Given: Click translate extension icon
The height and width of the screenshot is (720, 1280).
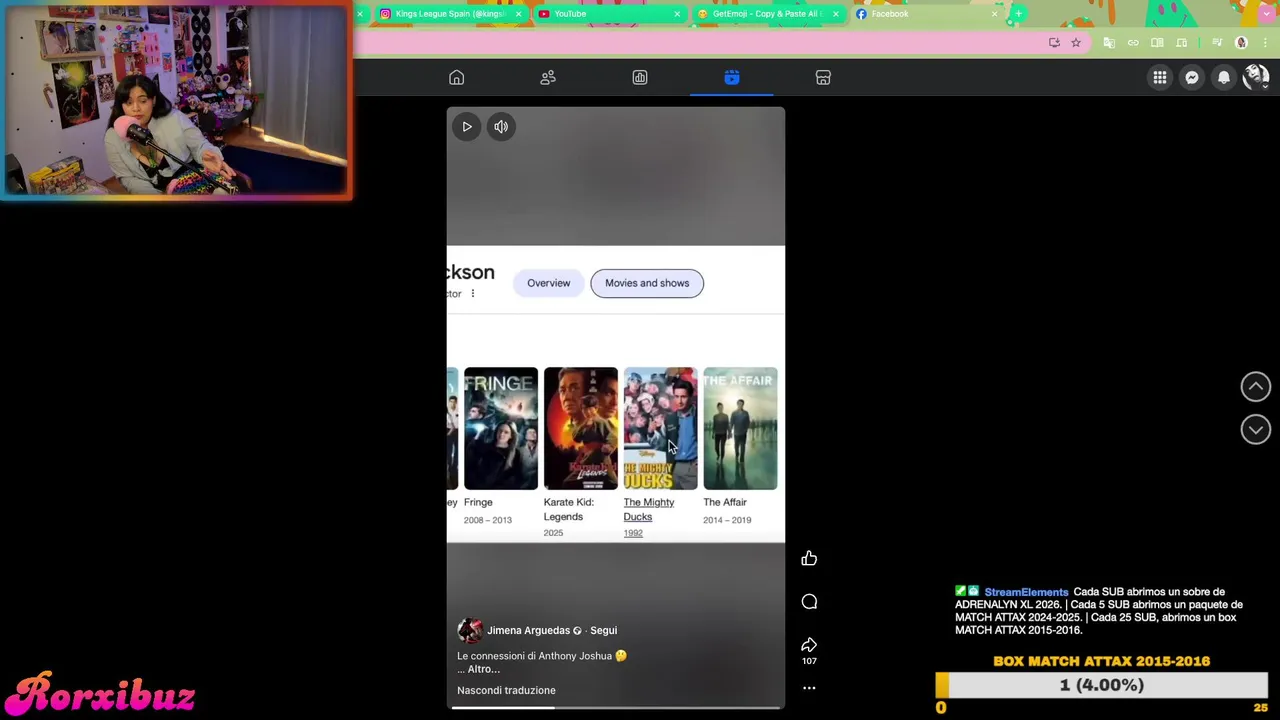Looking at the screenshot, I should [x=1109, y=43].
